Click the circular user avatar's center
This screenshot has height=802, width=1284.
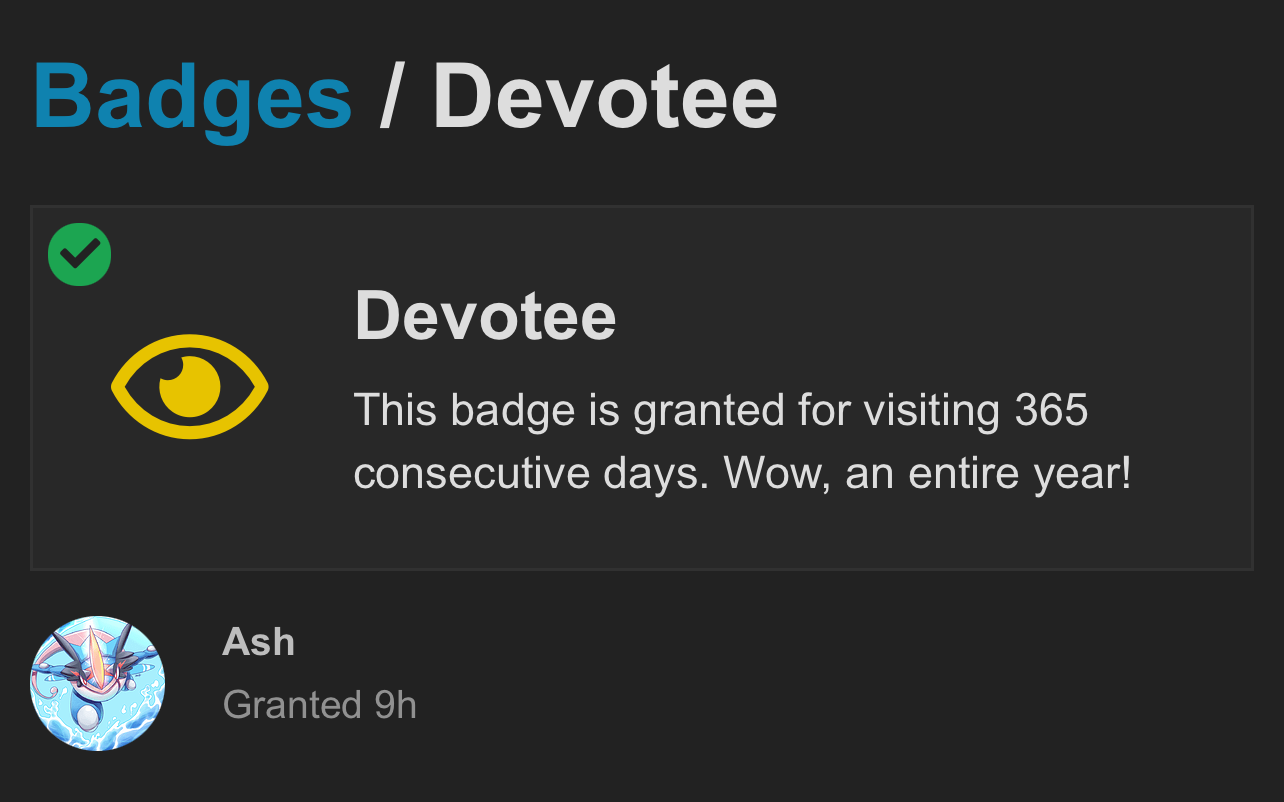tap(98, 683)
